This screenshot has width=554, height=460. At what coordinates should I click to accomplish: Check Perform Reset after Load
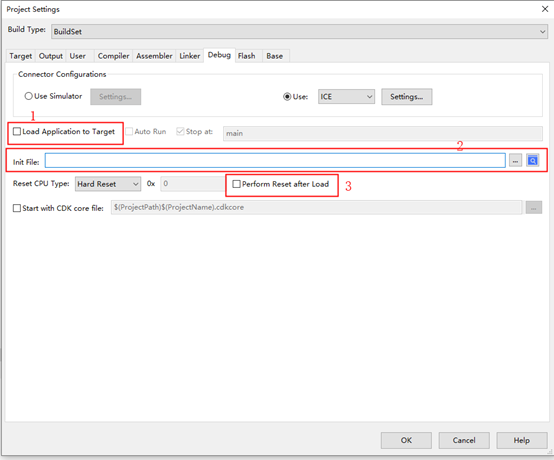tap(236, 184)
